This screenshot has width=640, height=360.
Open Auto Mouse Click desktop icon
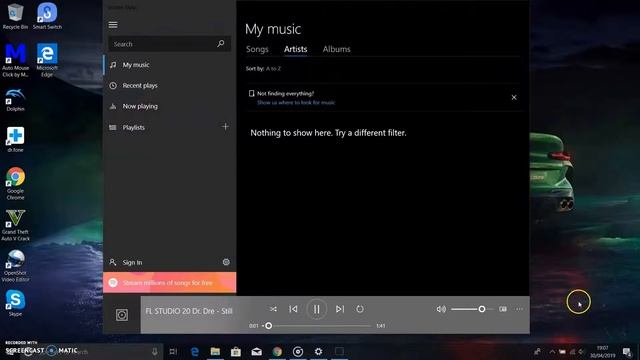point(16,60)
